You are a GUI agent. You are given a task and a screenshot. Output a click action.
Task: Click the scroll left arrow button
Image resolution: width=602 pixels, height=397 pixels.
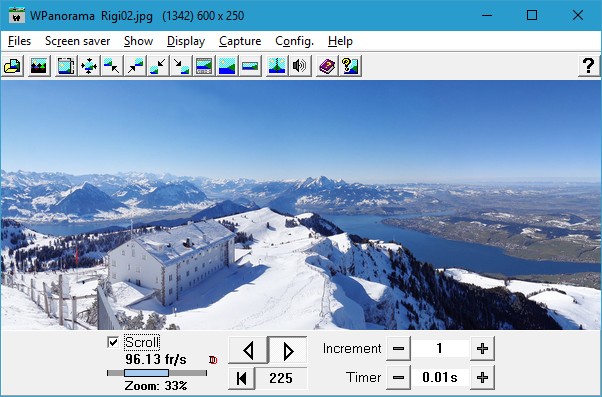pyautogui.click(x=248, y=350)
